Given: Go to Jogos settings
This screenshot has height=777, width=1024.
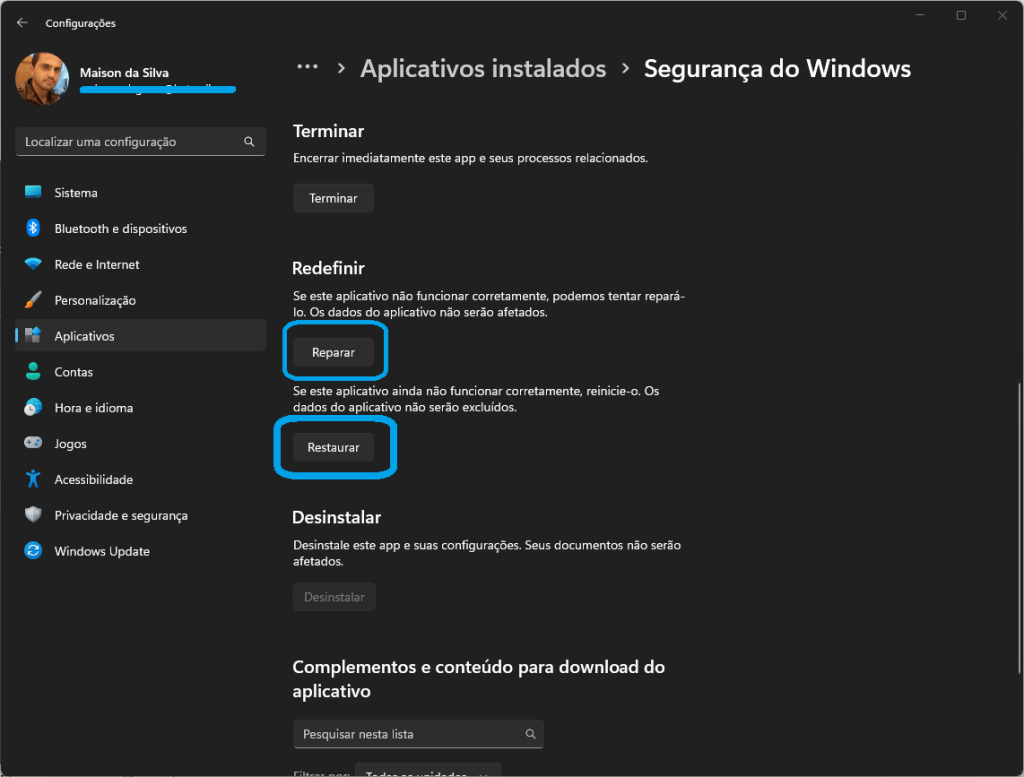Looking at the screenshot, I should (x=140, y=444).
